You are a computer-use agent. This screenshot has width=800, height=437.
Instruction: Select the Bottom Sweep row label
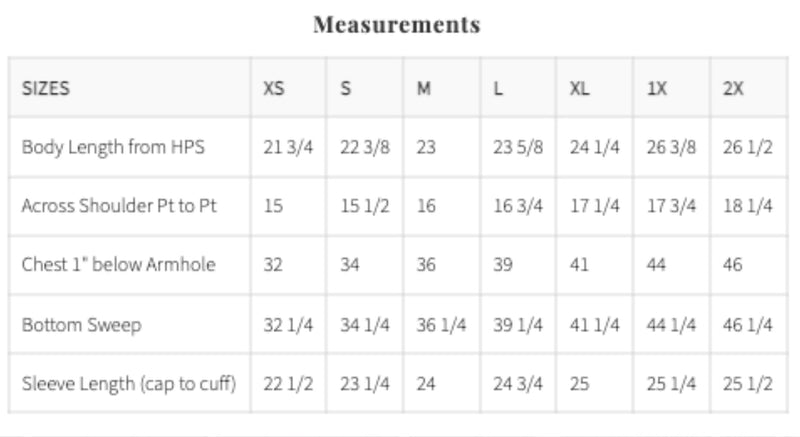(x=82, y=324)
